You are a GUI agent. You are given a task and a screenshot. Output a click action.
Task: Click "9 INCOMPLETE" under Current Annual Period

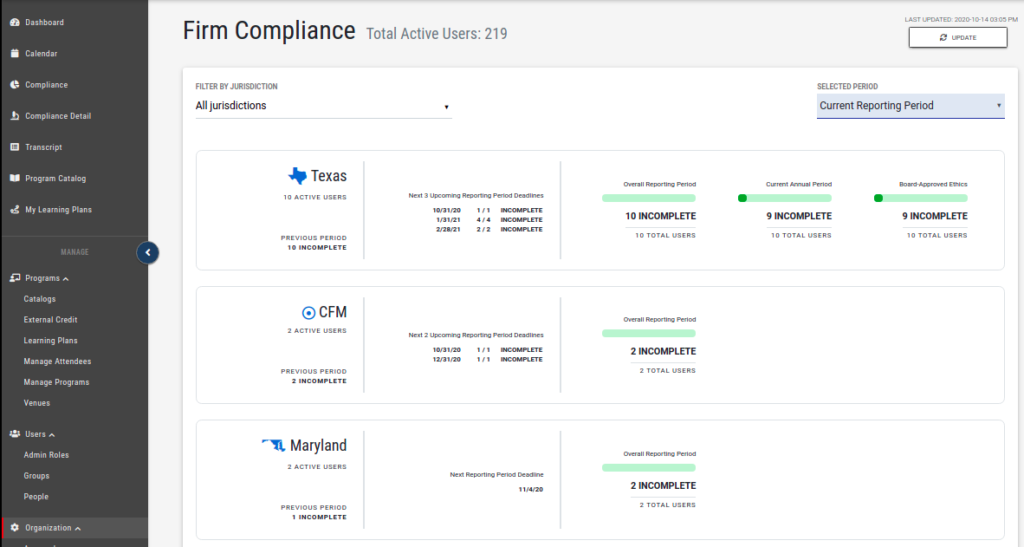coord(799,216)
